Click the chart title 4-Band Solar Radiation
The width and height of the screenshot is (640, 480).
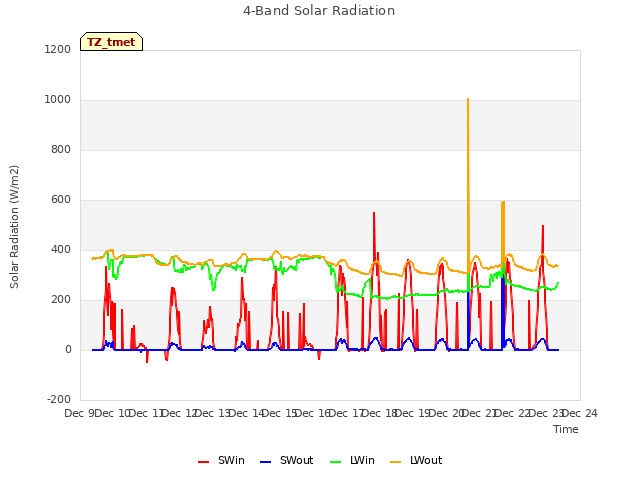pyautogui.click(x=319, y=11)
